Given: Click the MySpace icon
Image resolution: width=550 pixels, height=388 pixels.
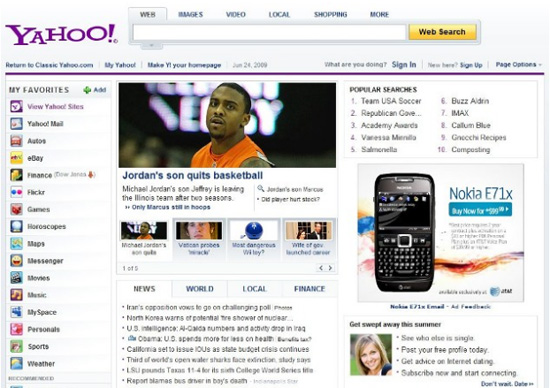Looking at the screenshot, I should tap(16, 312).
